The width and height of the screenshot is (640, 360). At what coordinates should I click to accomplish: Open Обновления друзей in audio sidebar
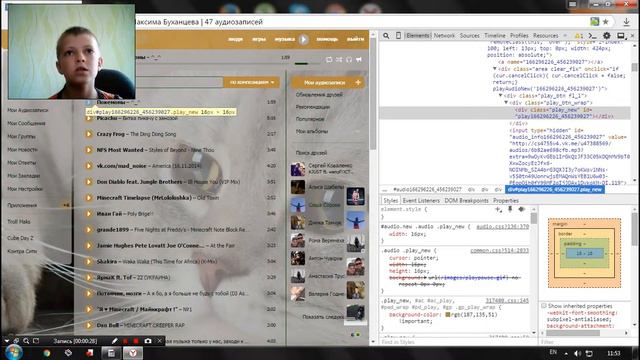tap(319, 95)
